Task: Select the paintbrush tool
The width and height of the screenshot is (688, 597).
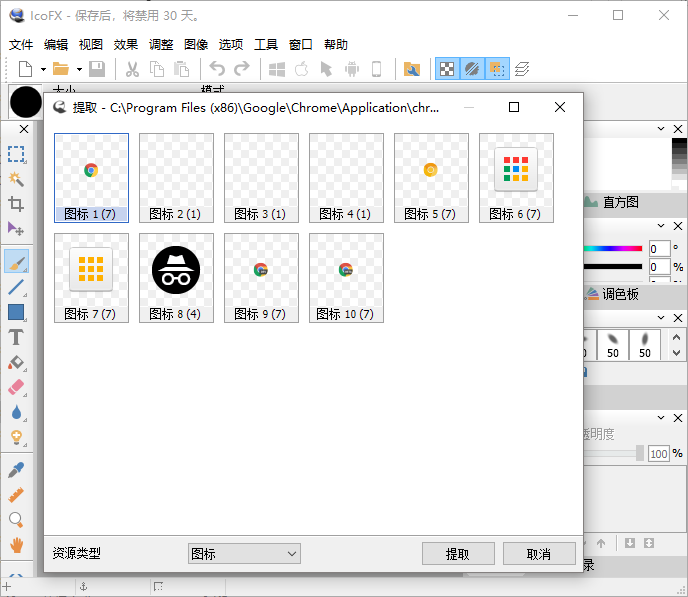Action: (16, 261)
